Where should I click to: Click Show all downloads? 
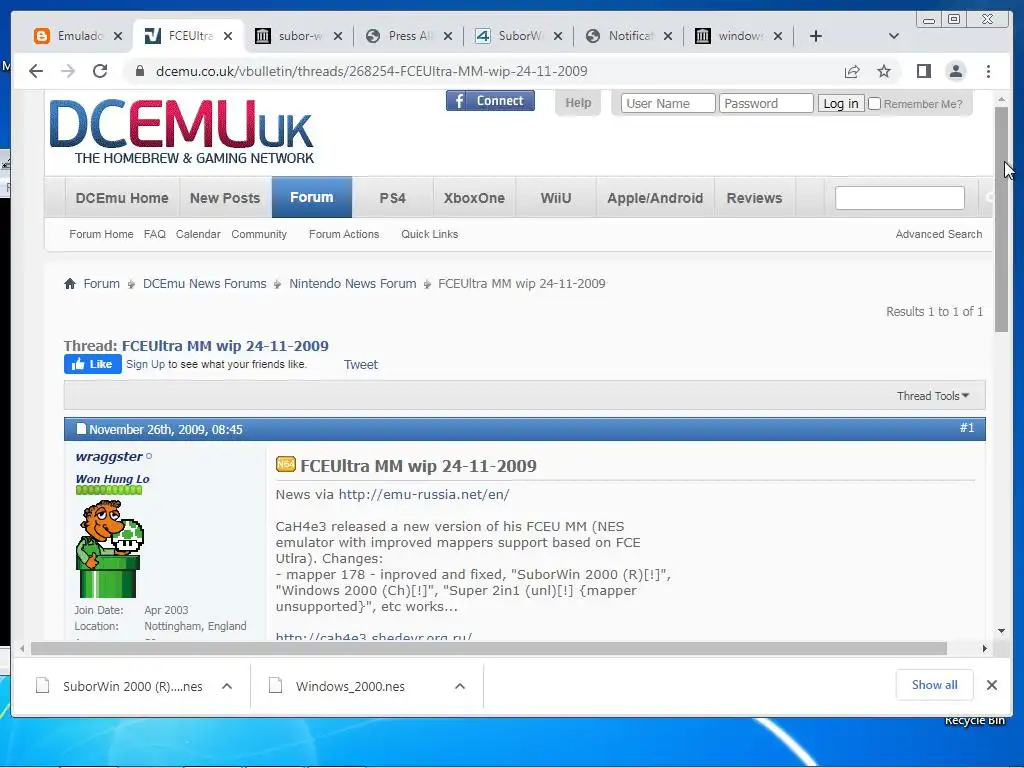pyautogui.click(x=935, y=685)
